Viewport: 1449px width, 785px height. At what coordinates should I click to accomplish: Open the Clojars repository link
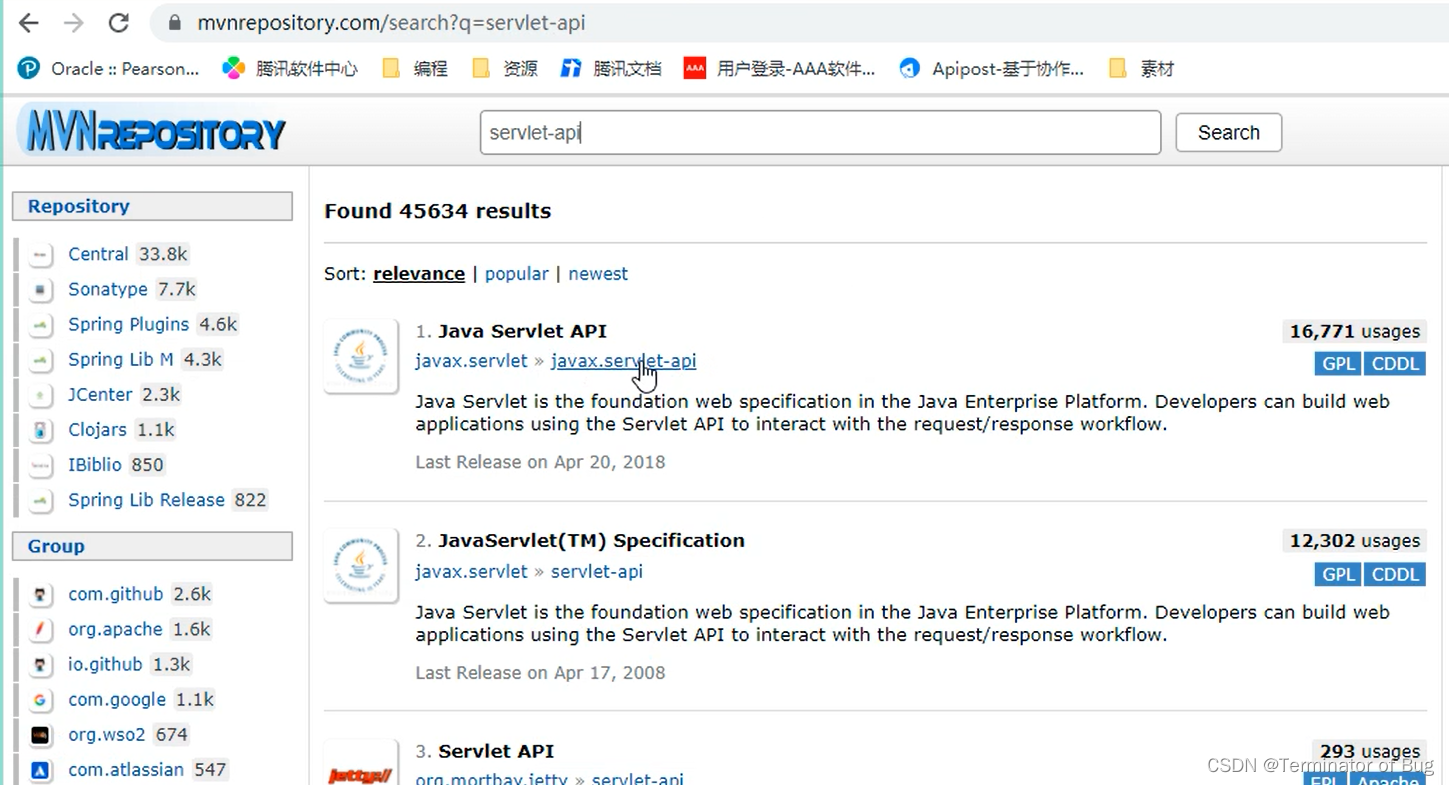97,429
